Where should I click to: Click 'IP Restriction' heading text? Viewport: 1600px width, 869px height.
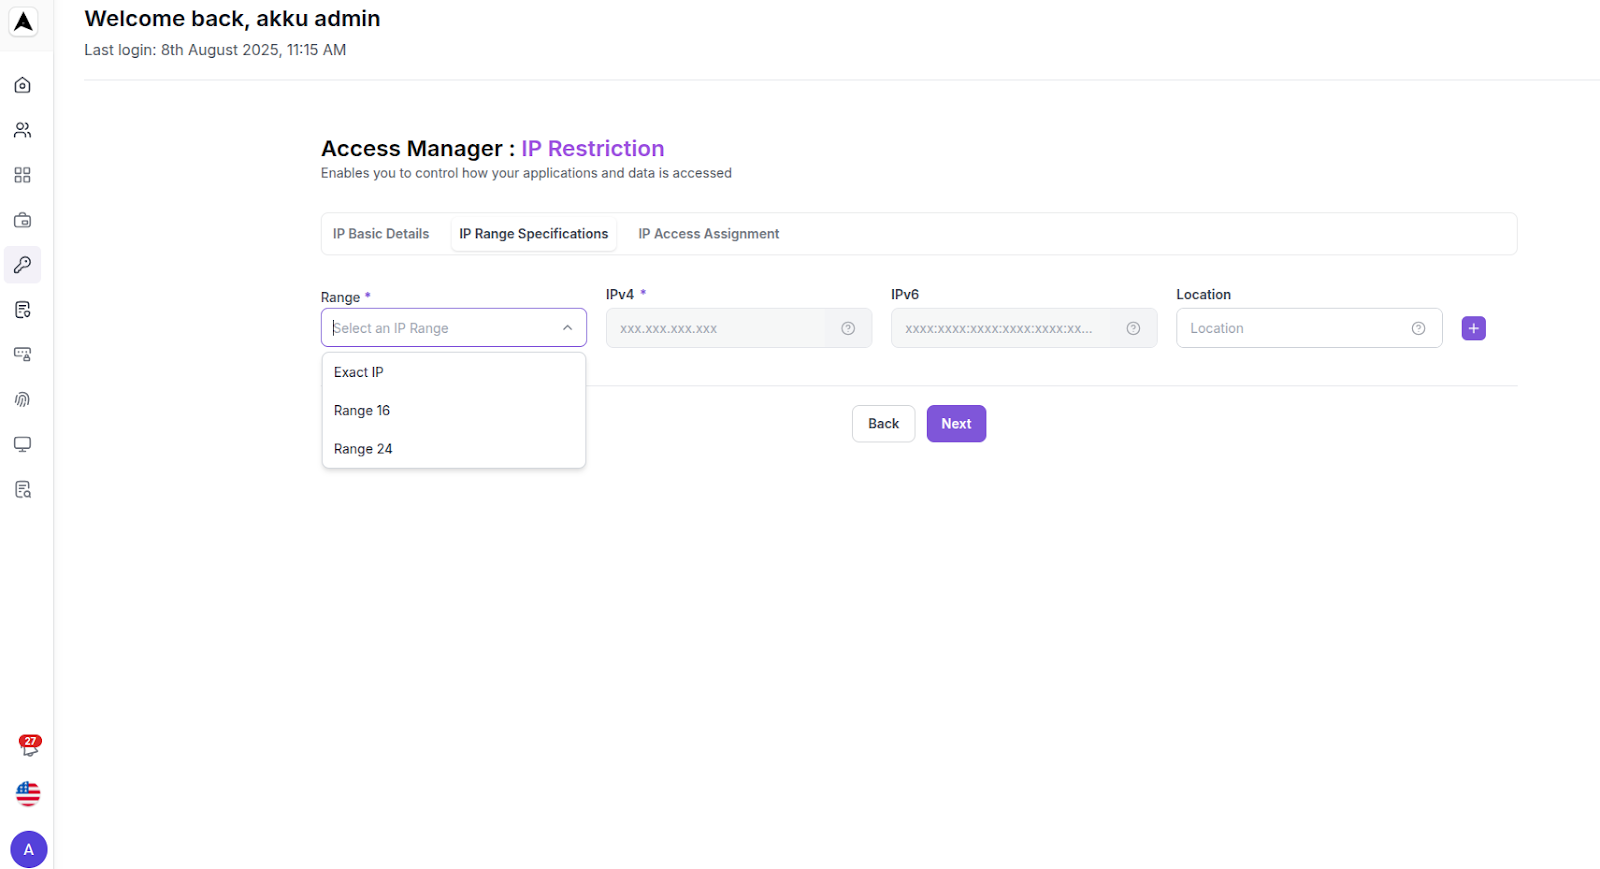(592, 148)
